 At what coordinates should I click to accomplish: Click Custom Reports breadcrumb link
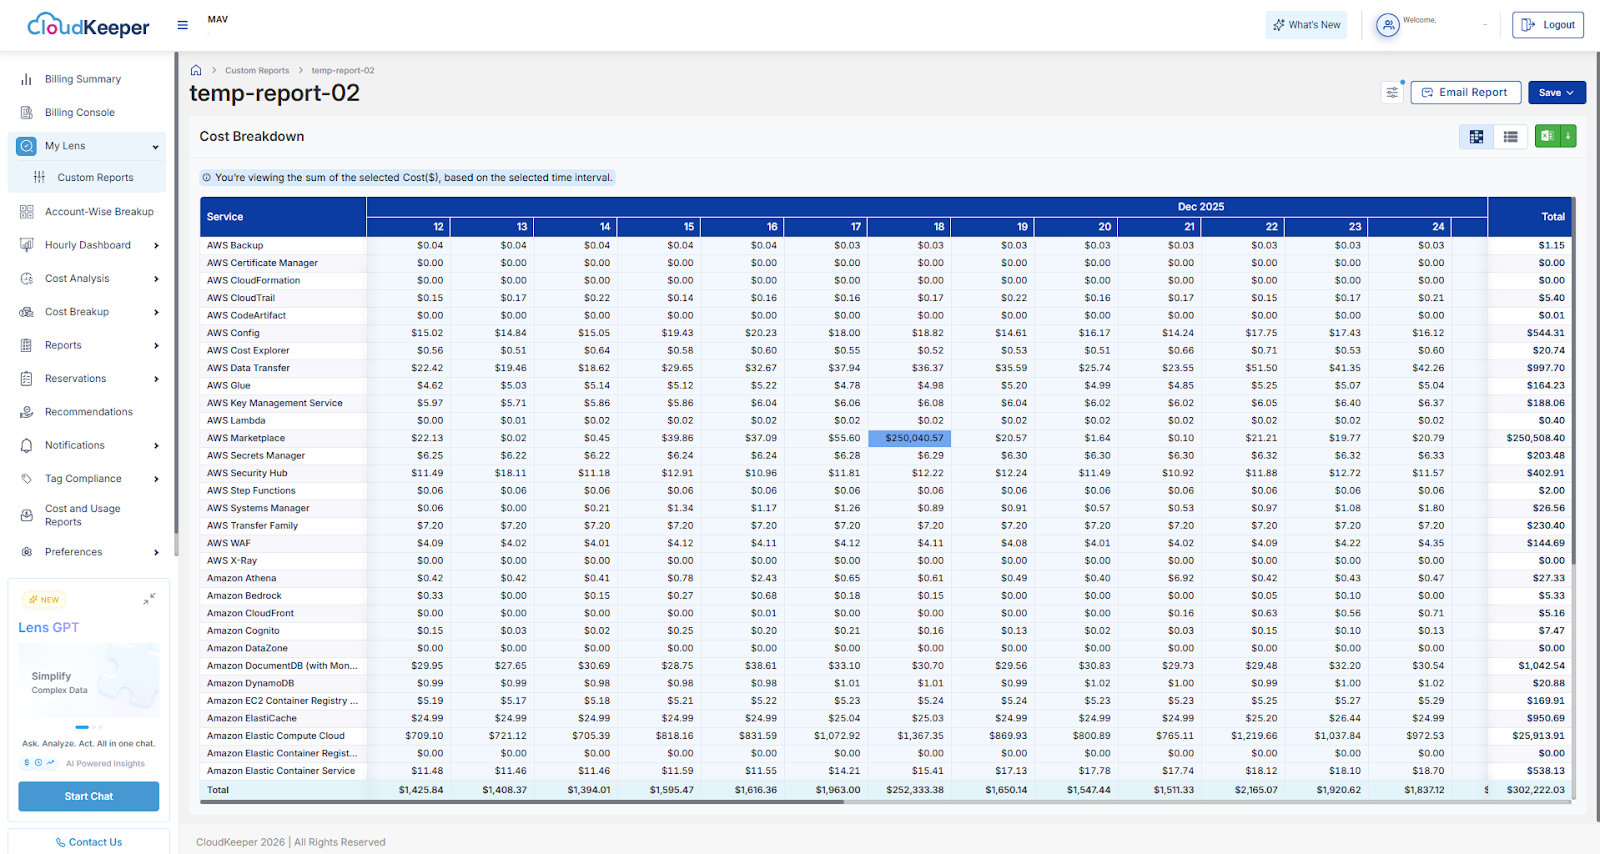tap(257, 70)
